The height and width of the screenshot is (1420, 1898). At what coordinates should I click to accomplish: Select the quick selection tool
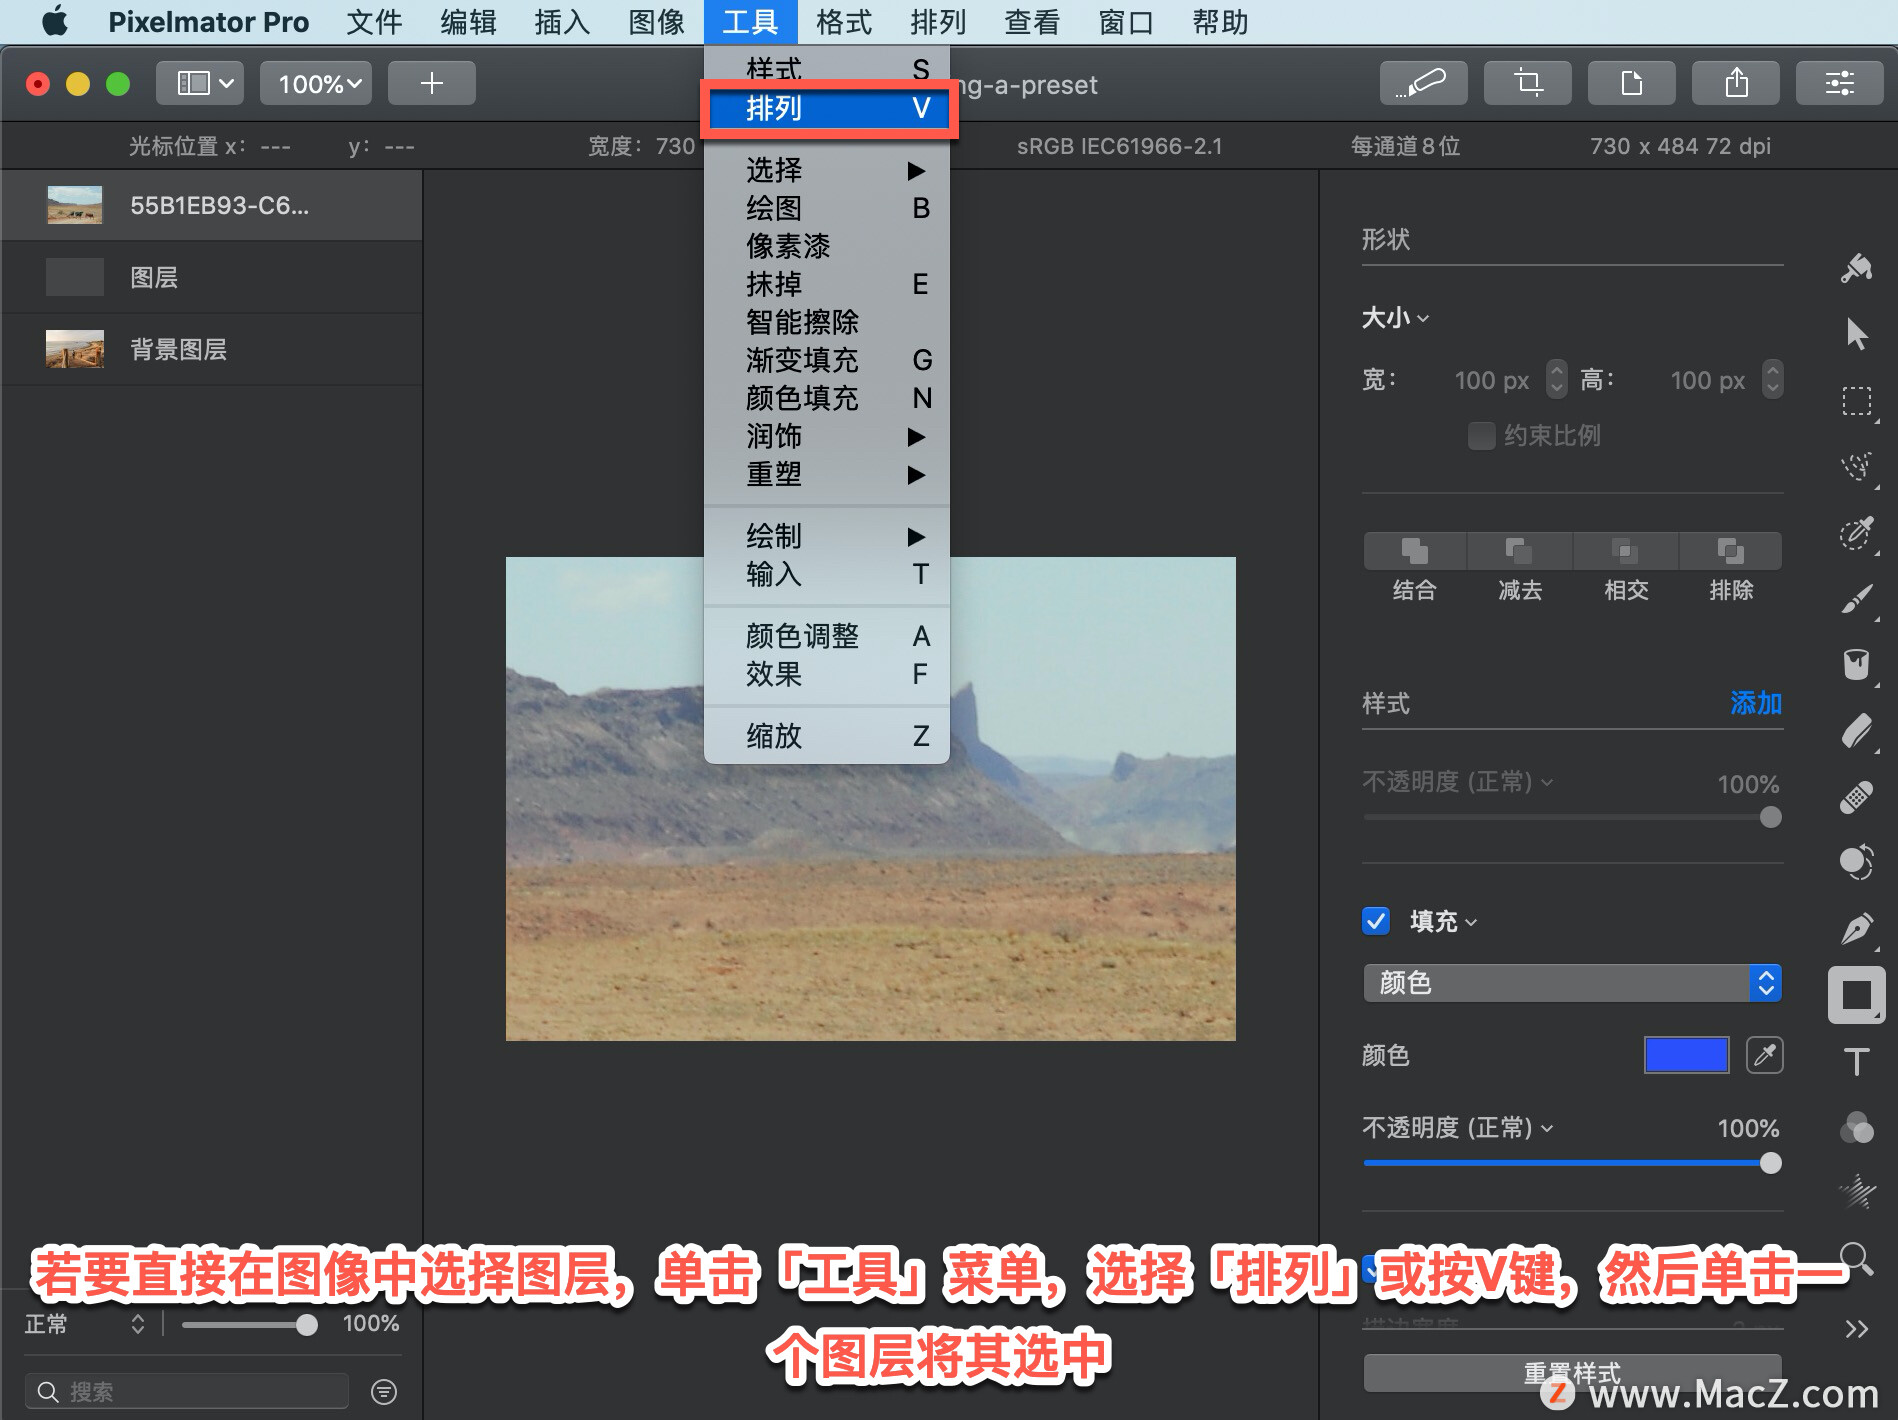click(1857, 533)
